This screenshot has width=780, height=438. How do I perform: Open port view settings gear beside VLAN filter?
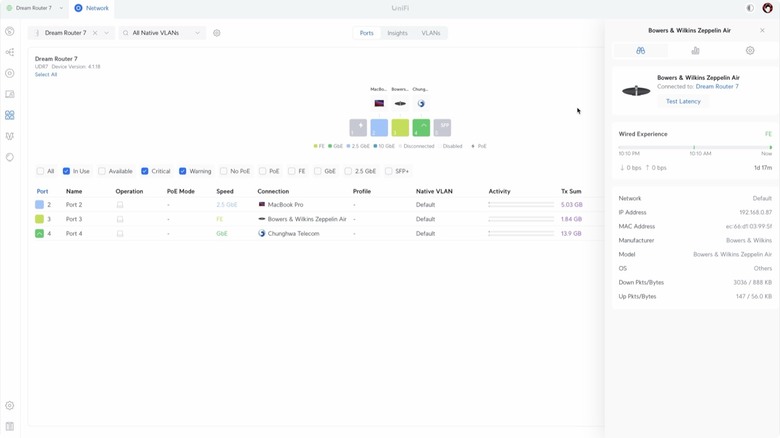pyautogui.click(x=216, y=33)
